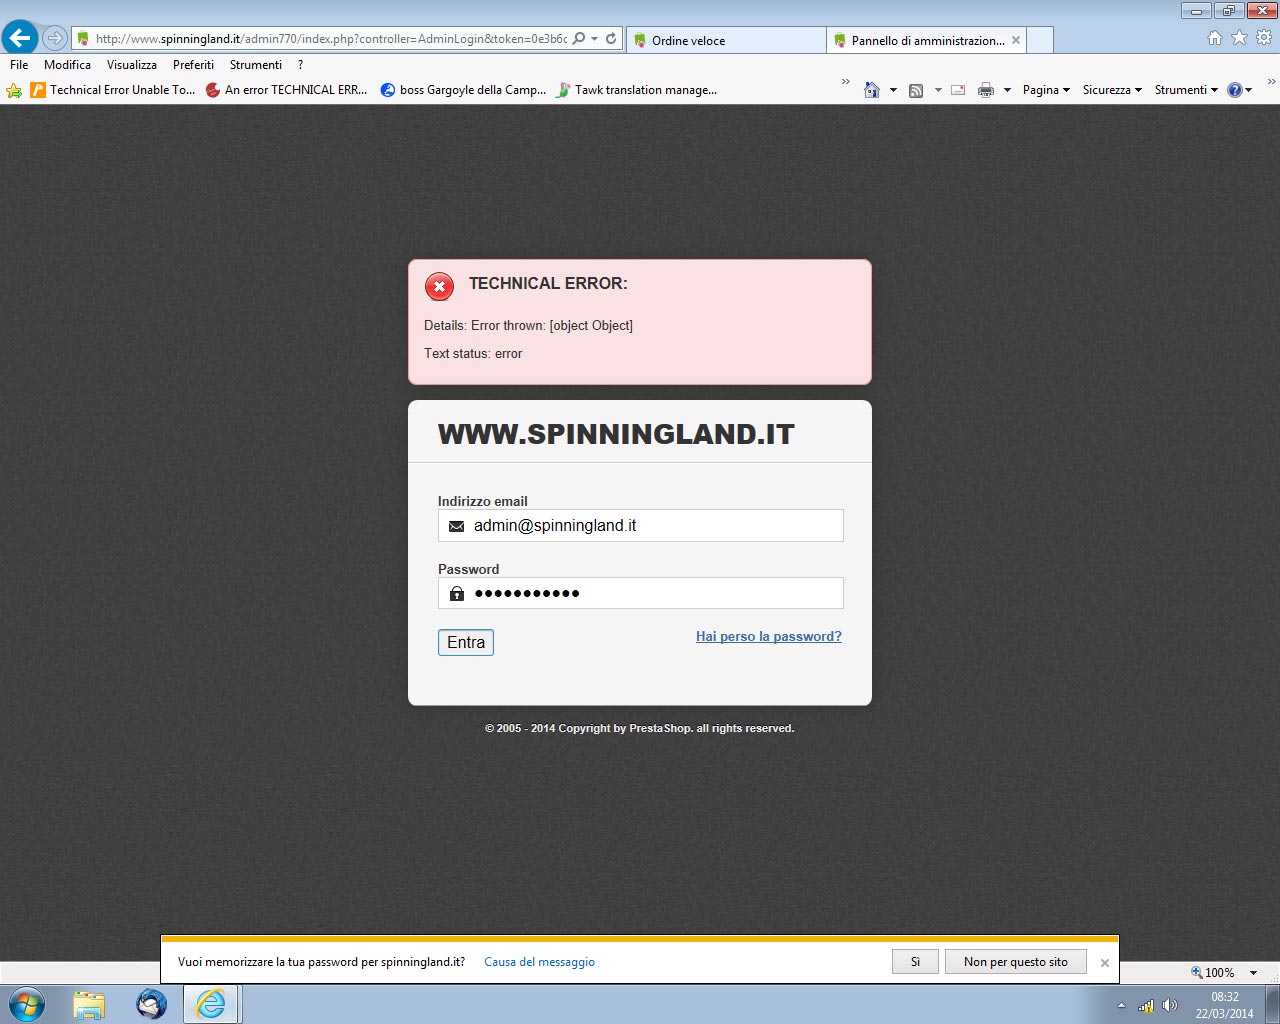Close the Pannello di amministrazion... tab
1280x1024 pixels.
(1016, 40)
